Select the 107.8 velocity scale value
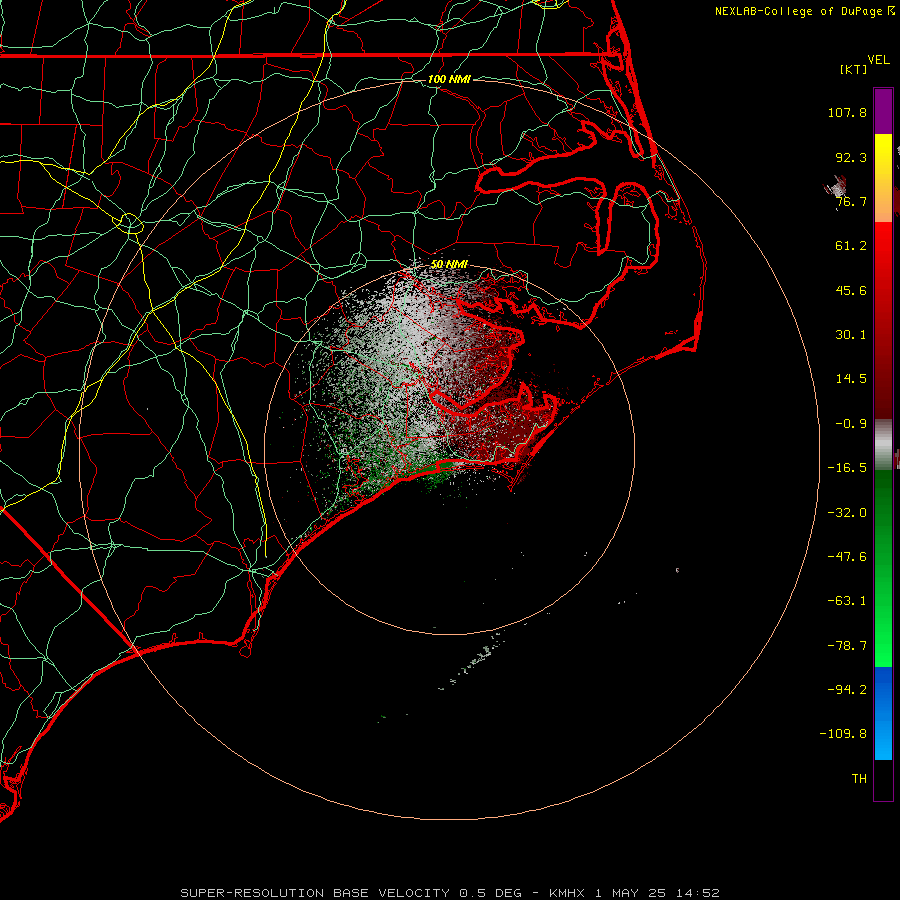Screen dimensions: 900x900 (x=847, y=112)
